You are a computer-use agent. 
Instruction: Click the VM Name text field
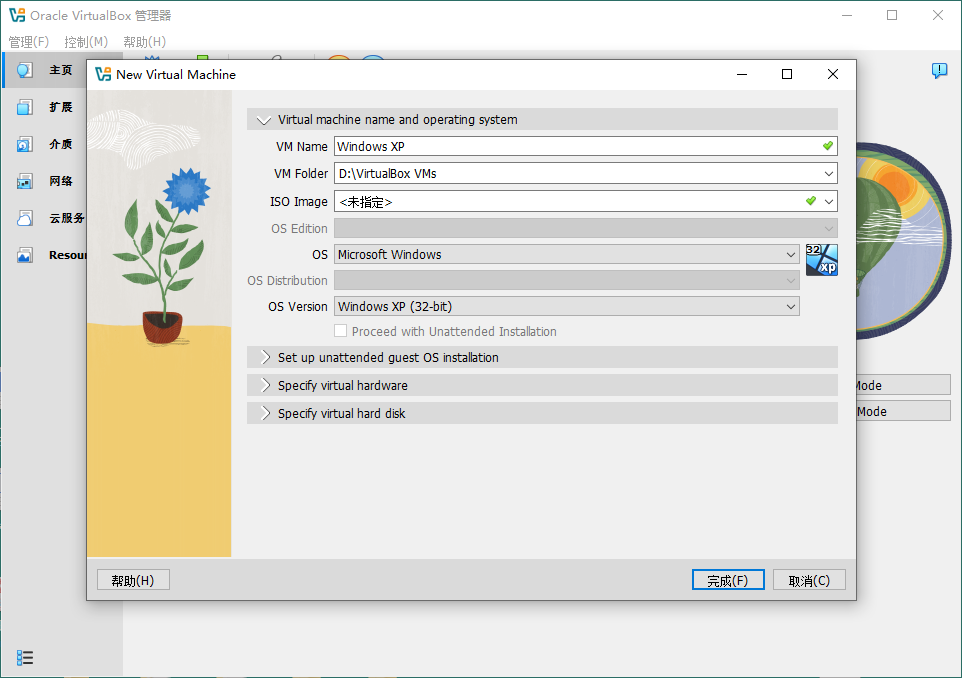pos(575,146)
